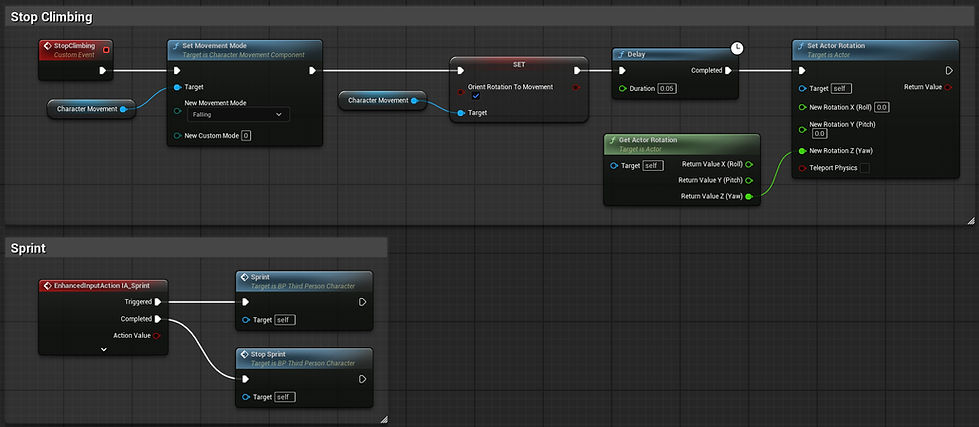Click the Stop Sprint node's Target self field

(x=285, y=397)
